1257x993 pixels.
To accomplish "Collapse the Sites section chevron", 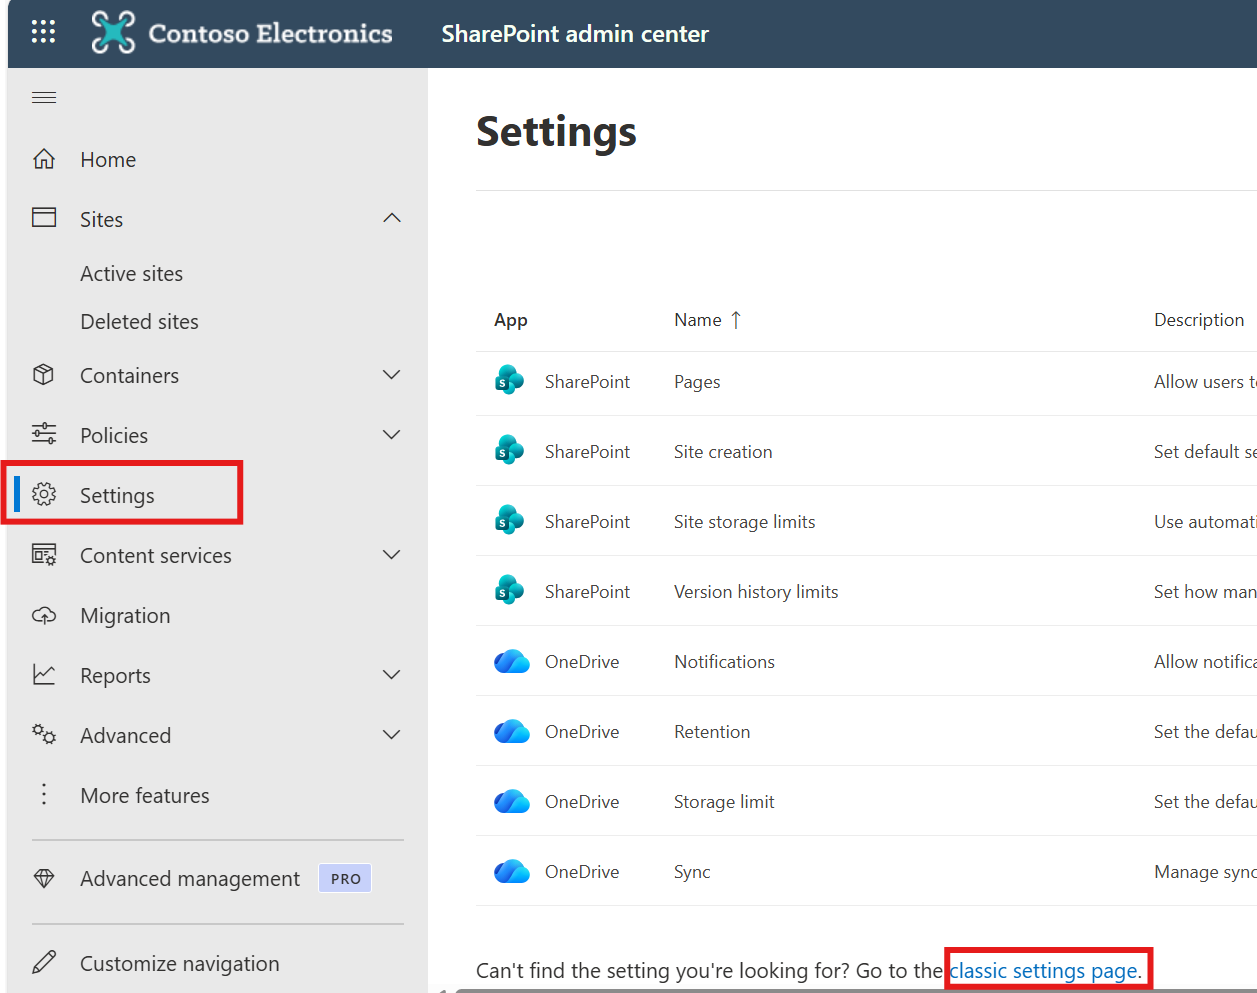I will (392, 218).
